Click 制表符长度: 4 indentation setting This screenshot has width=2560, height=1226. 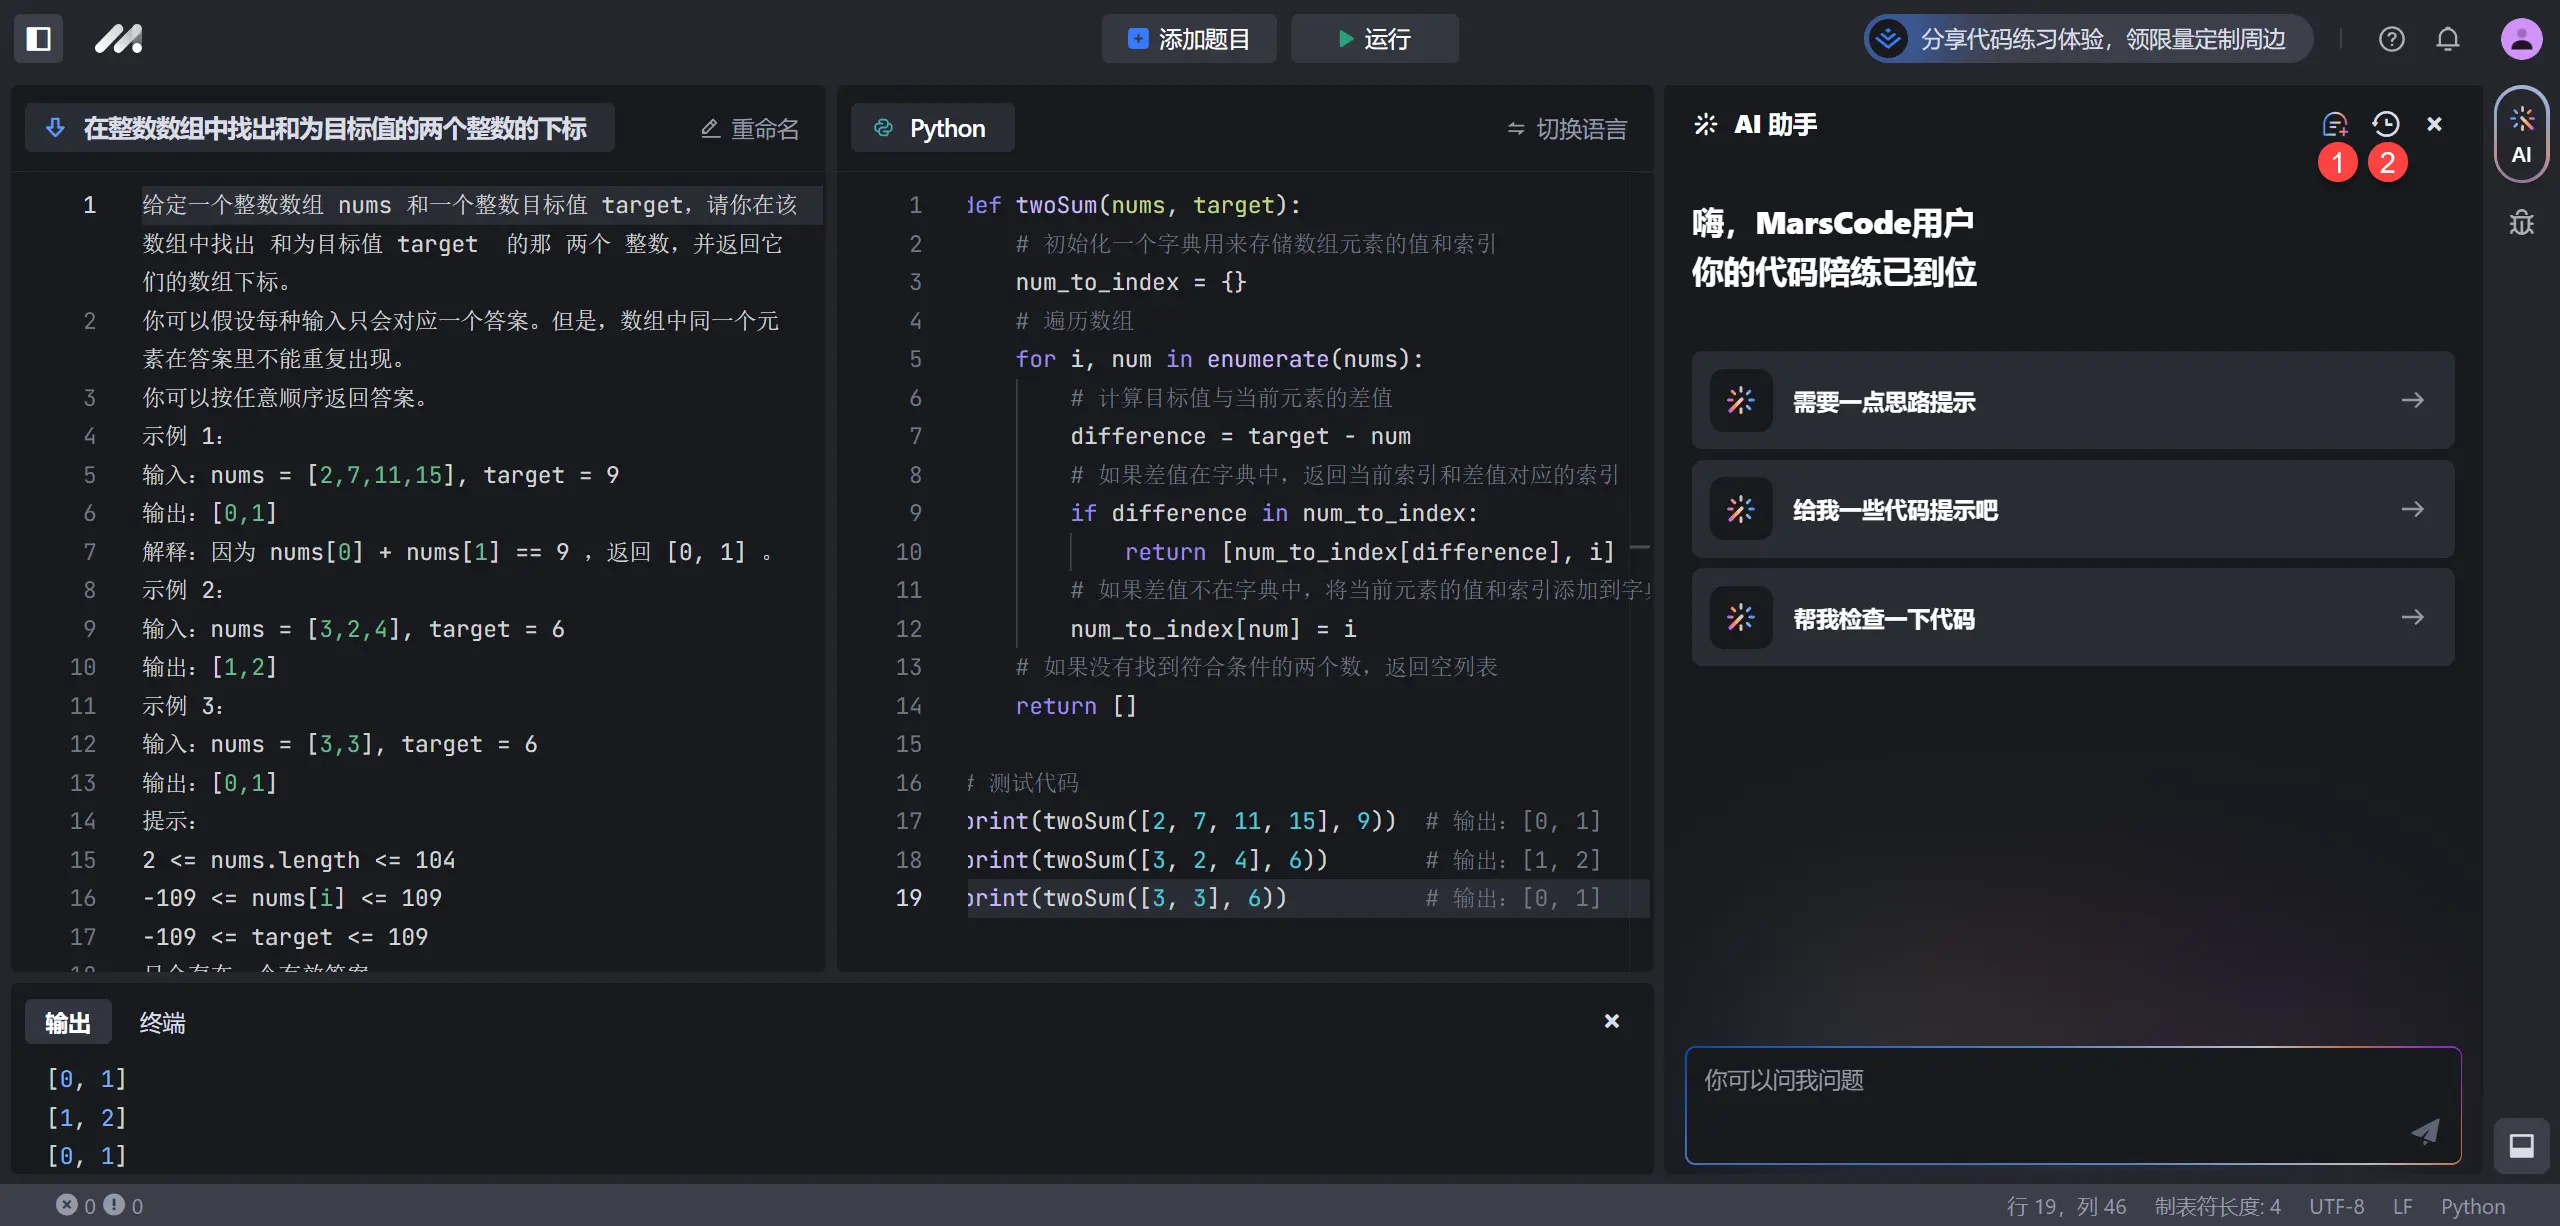[x=2217, y=1206]
